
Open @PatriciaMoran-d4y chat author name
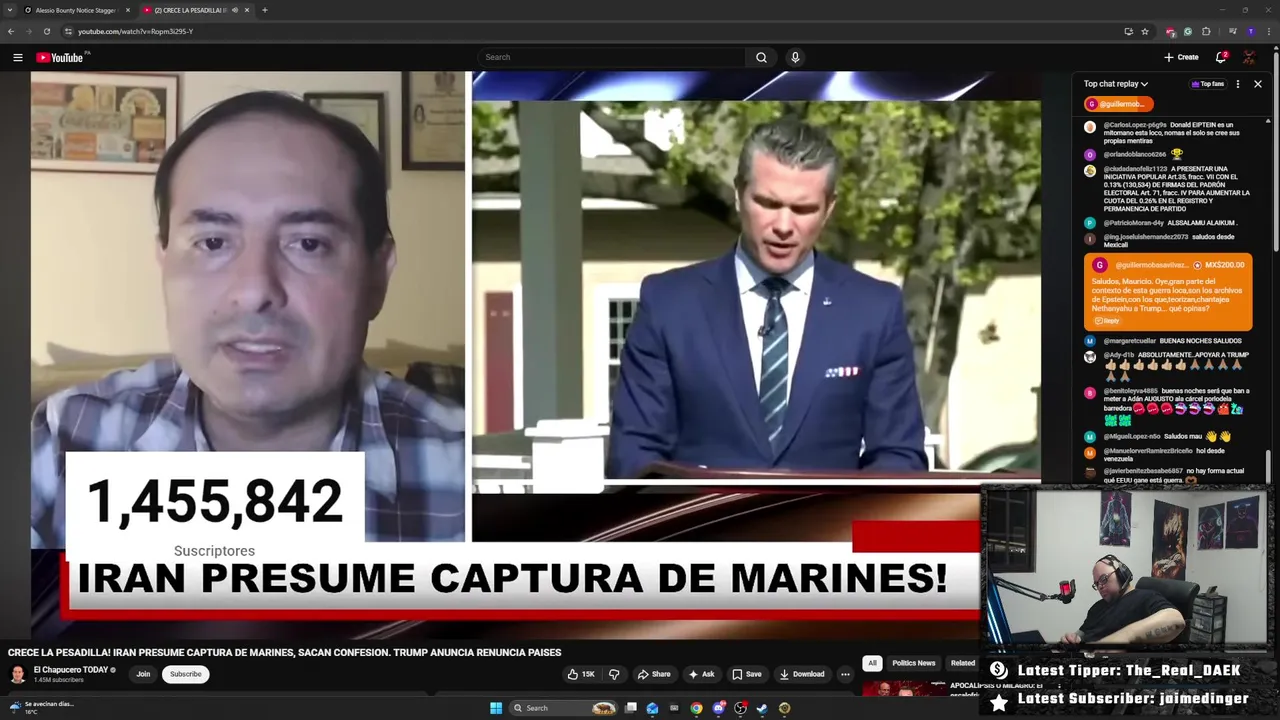coord(1133,223)
